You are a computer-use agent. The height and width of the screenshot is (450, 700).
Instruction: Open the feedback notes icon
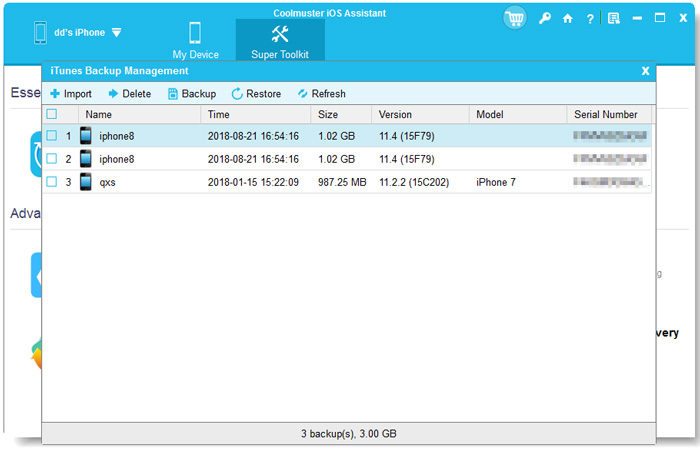[614, 18]
